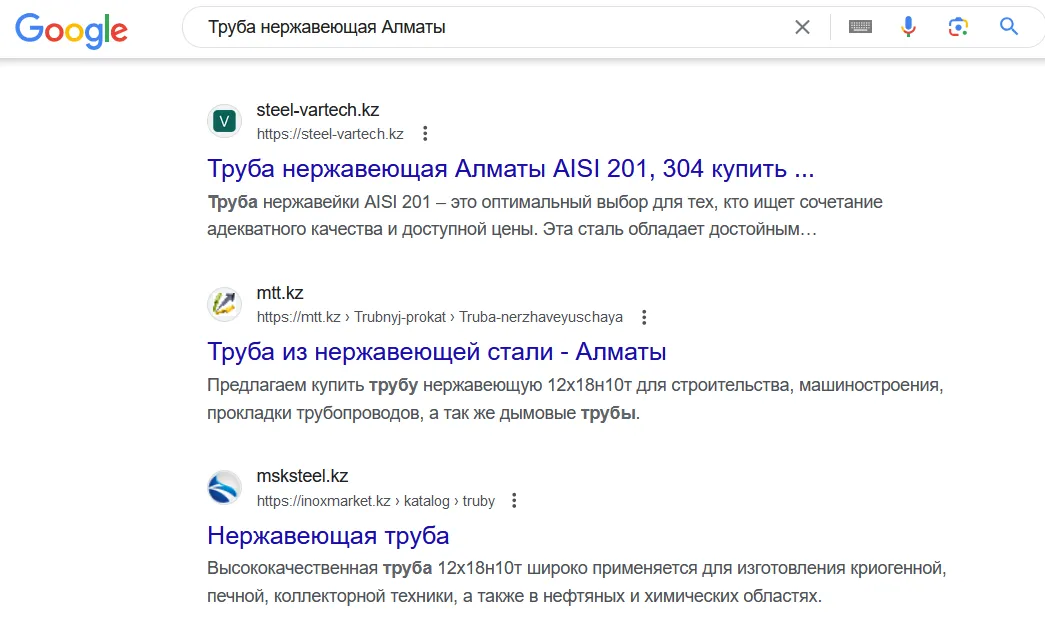The image size is (1045, 637).
Task: Click snippet Высококачественная труба 12х18н10т
Action: click(576, 582)
